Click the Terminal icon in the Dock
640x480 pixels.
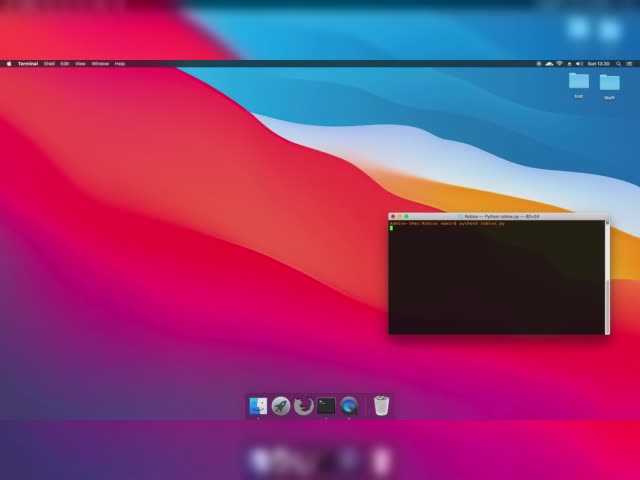326,406
